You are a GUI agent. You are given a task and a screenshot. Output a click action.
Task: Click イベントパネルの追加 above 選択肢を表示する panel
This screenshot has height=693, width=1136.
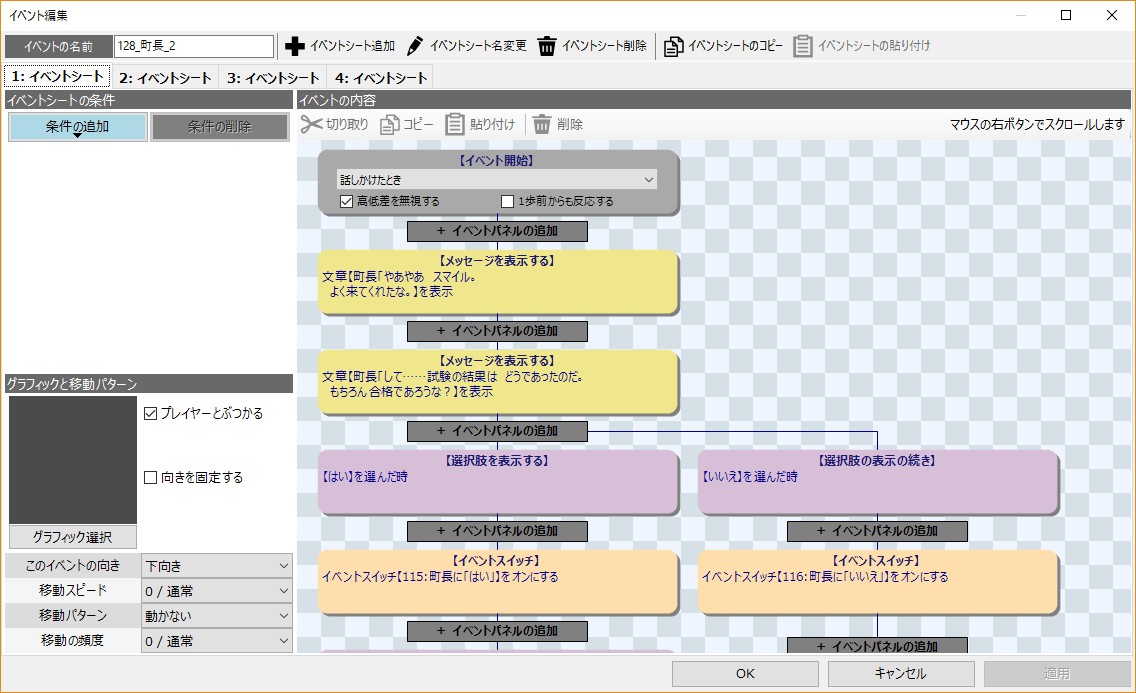click(x=497, y=431)
